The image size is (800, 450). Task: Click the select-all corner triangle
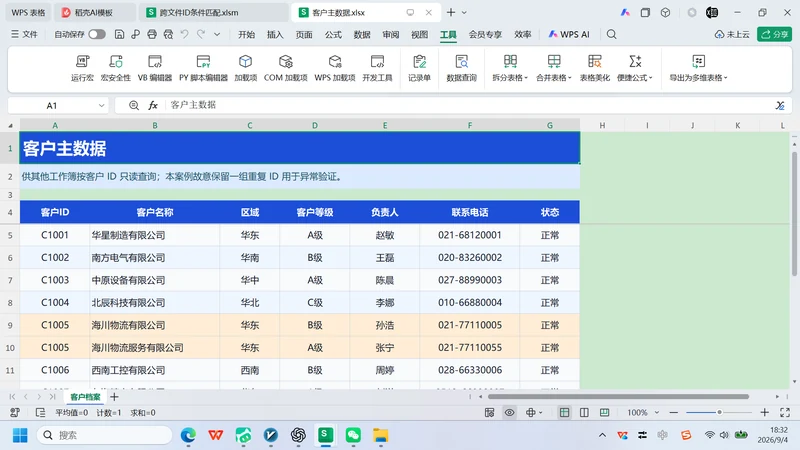[x=10, y=126]
